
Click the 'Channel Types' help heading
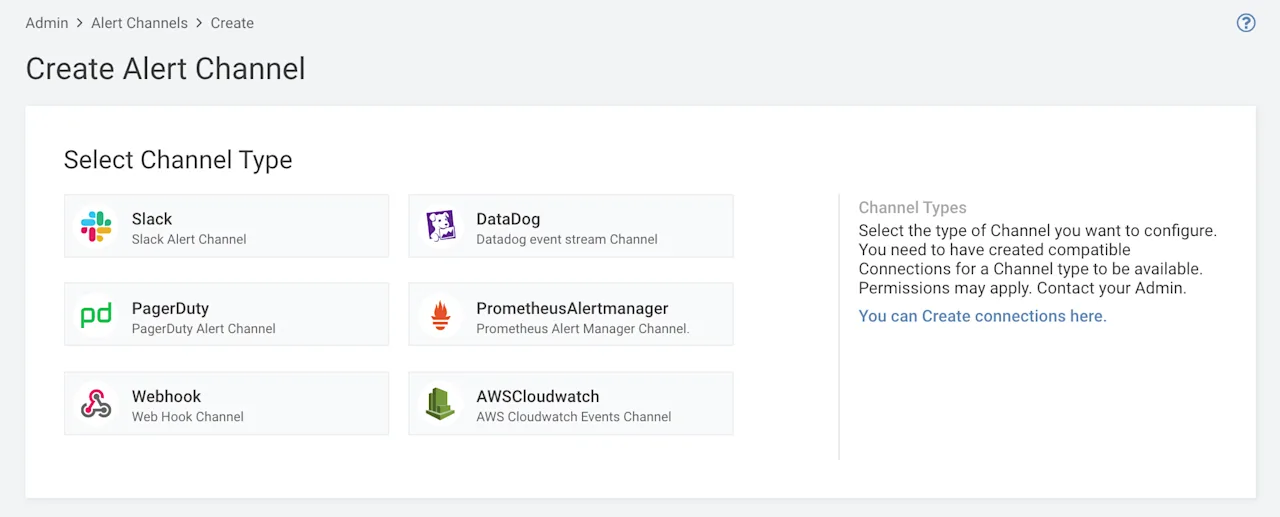(913, 208)
